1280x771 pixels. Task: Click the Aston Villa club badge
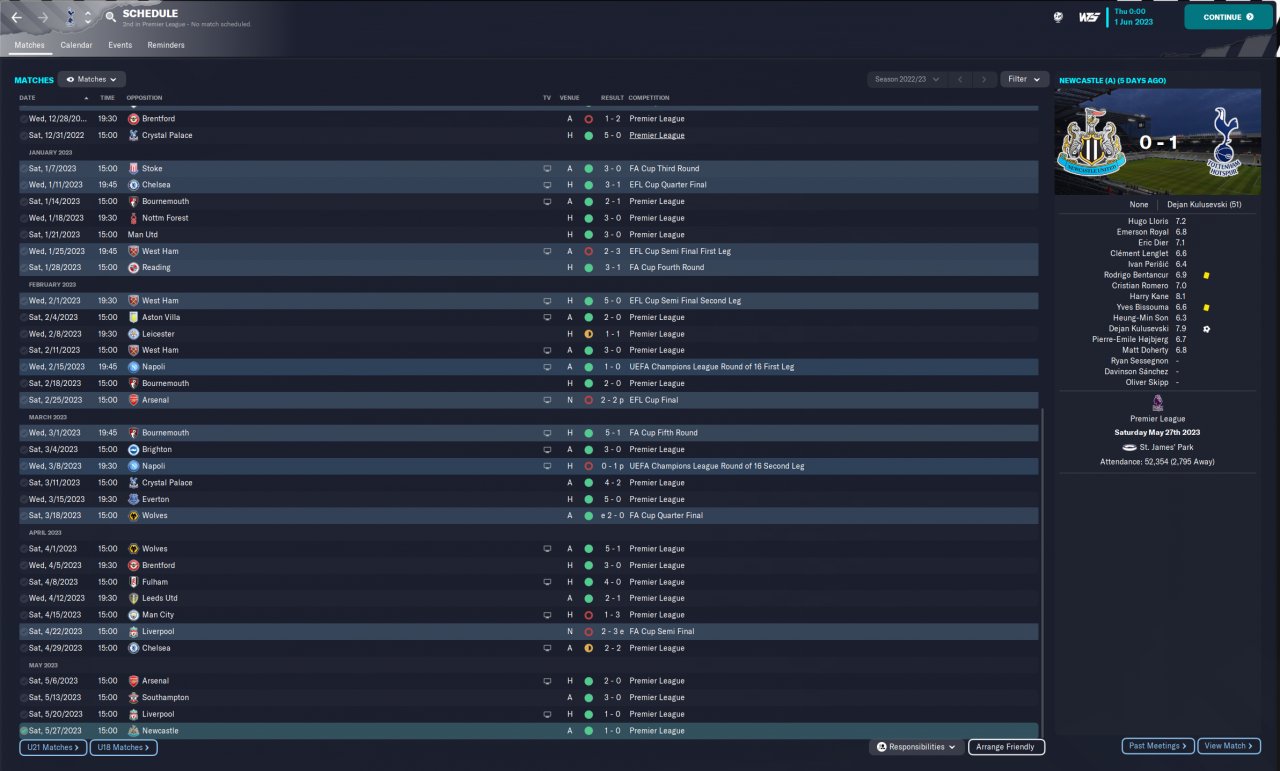point(134,317)
